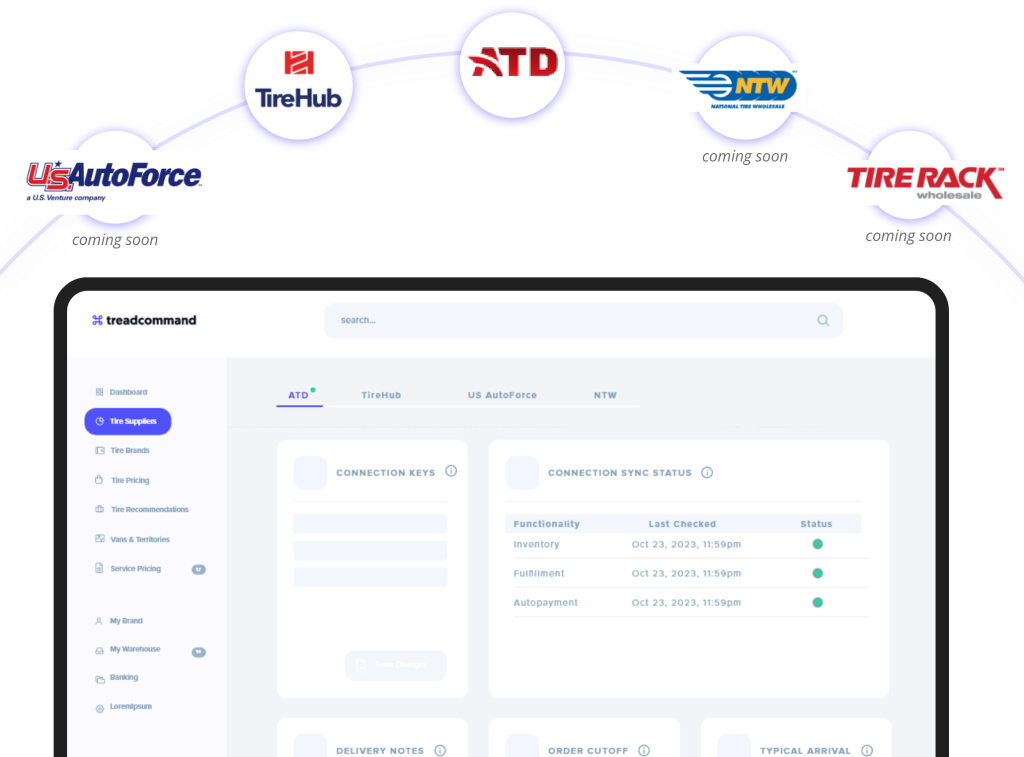
Task: Click the Save Changes button
Action: tap(395, 665)
